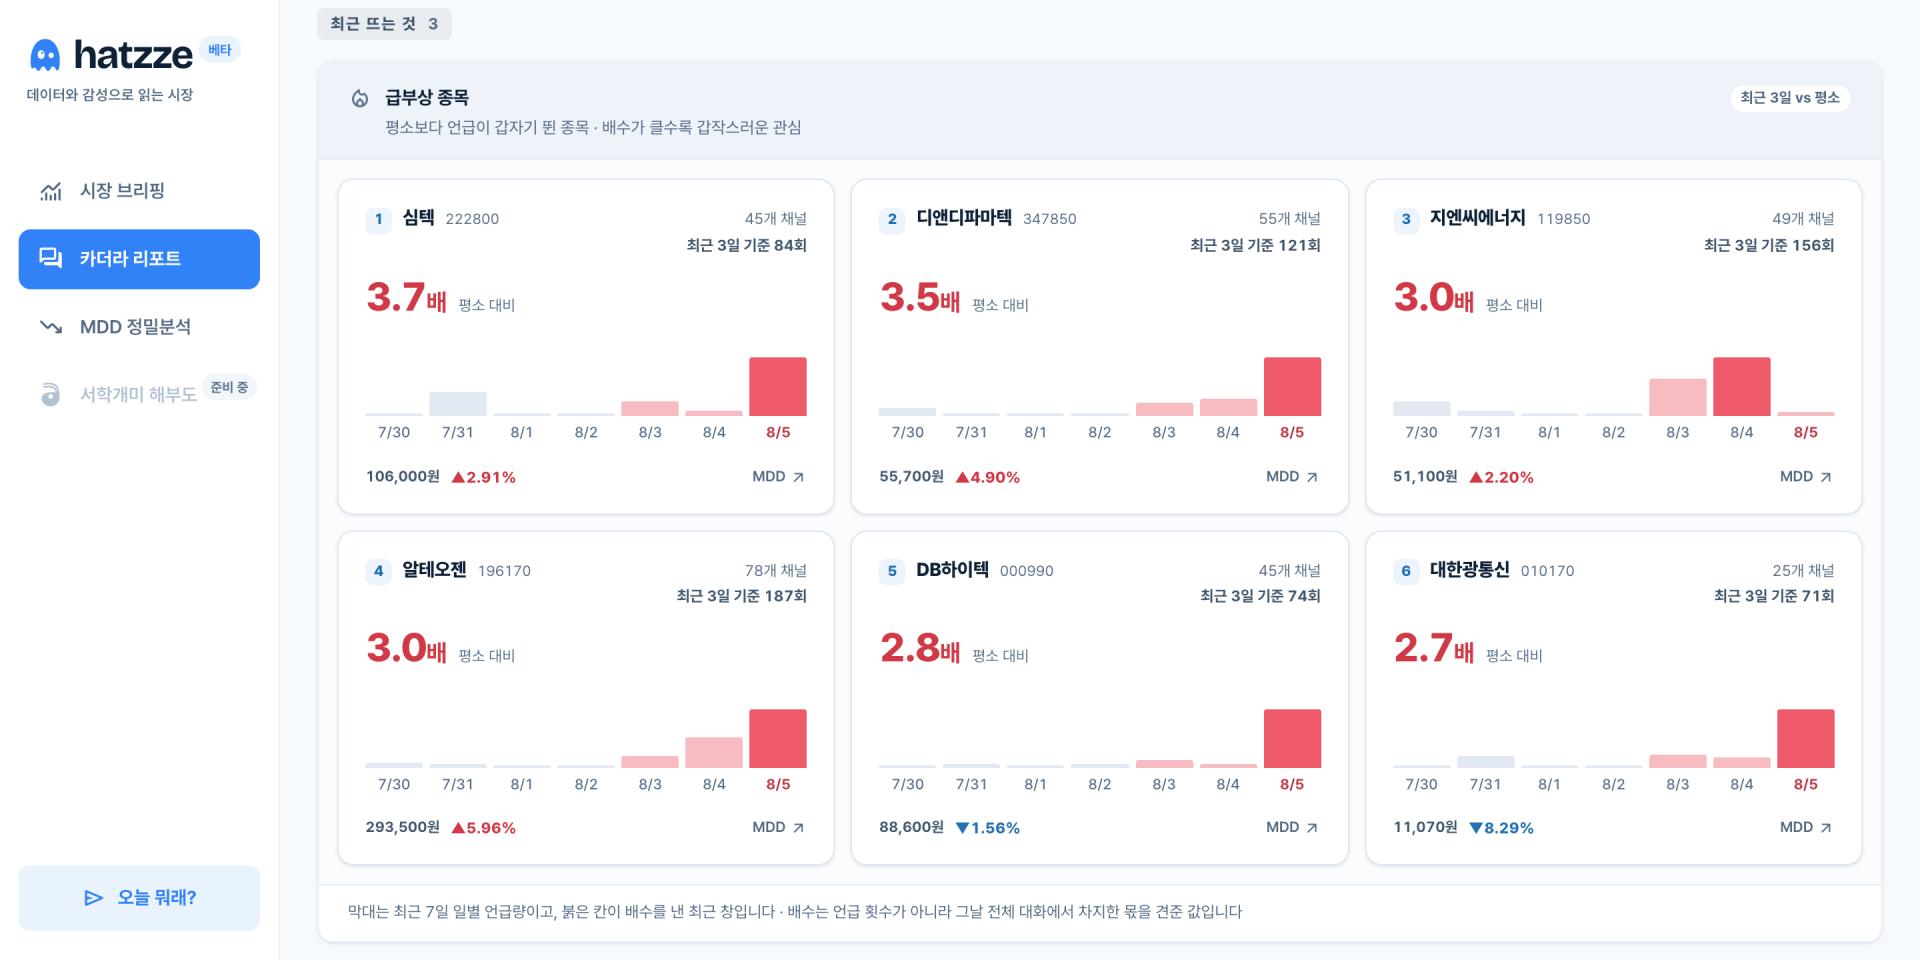Click the 8/4 bar in 알테오젠 chart

tap(714, 752)
